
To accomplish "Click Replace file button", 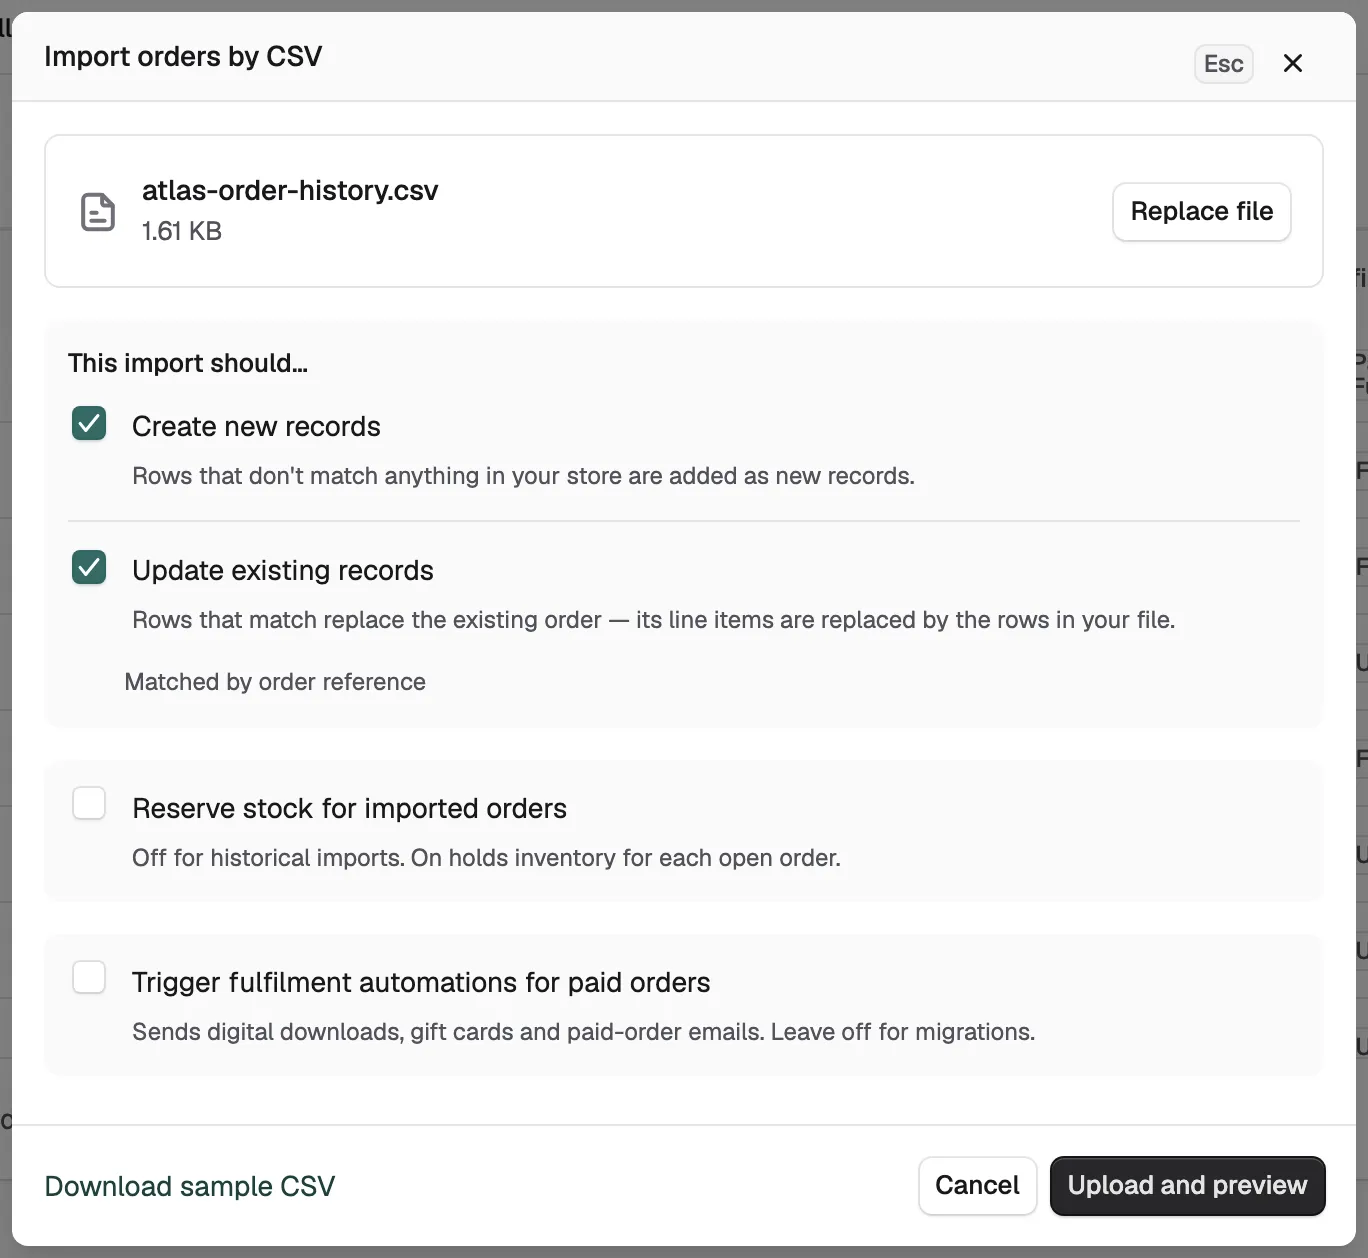I will (x=1202, y=212).
